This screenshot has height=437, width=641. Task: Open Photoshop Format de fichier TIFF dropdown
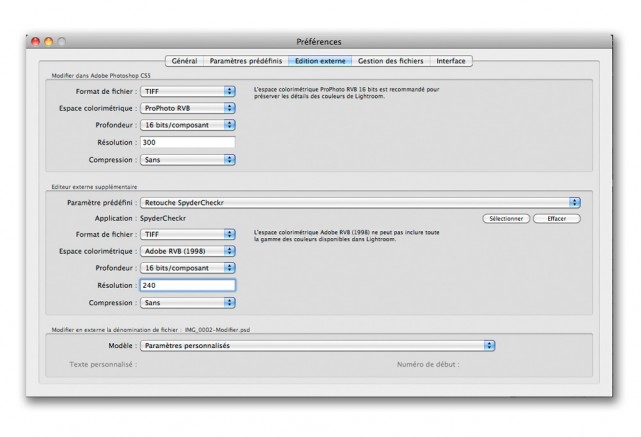tap(188, 91)
